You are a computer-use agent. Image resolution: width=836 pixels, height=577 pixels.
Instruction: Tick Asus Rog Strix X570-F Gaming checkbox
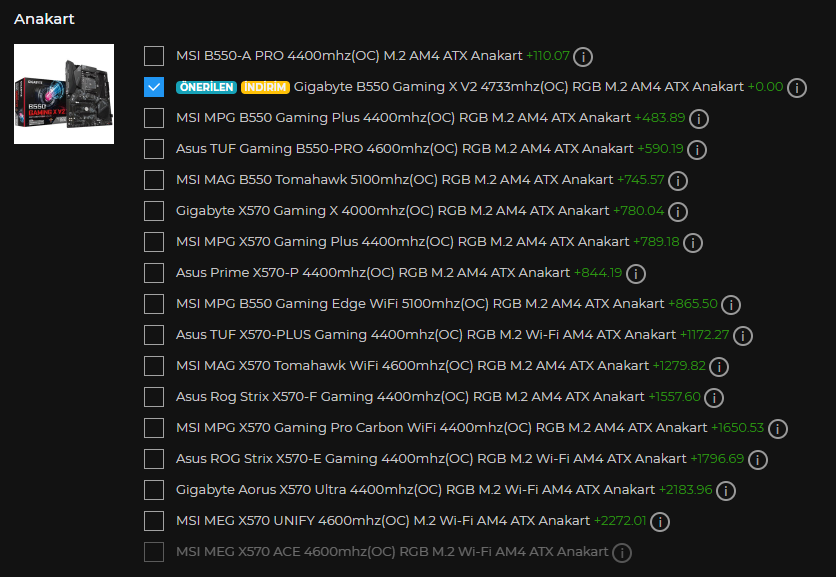click(154, 397)
